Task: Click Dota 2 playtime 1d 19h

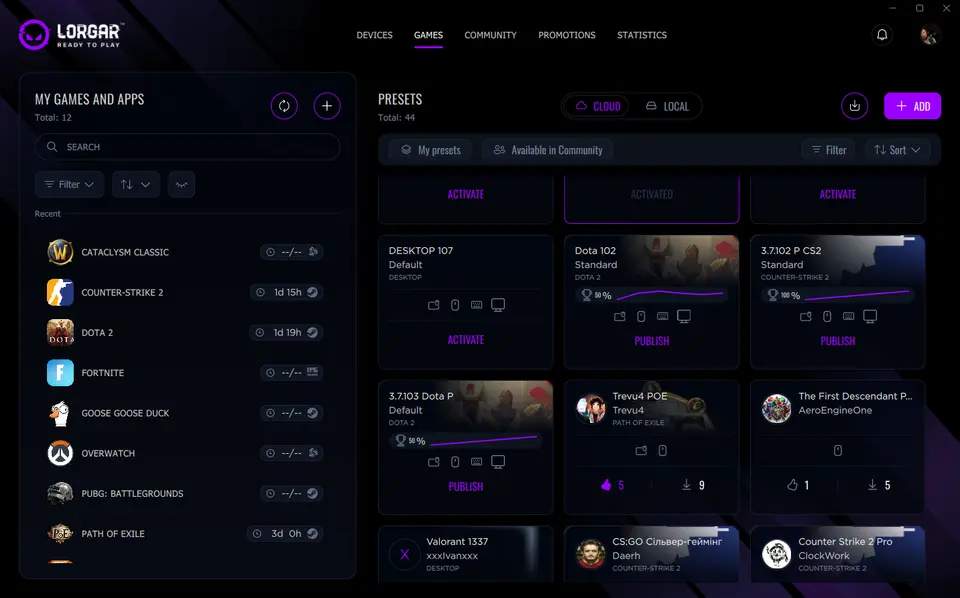Action: pyautogui.click(x=287, y=332)
